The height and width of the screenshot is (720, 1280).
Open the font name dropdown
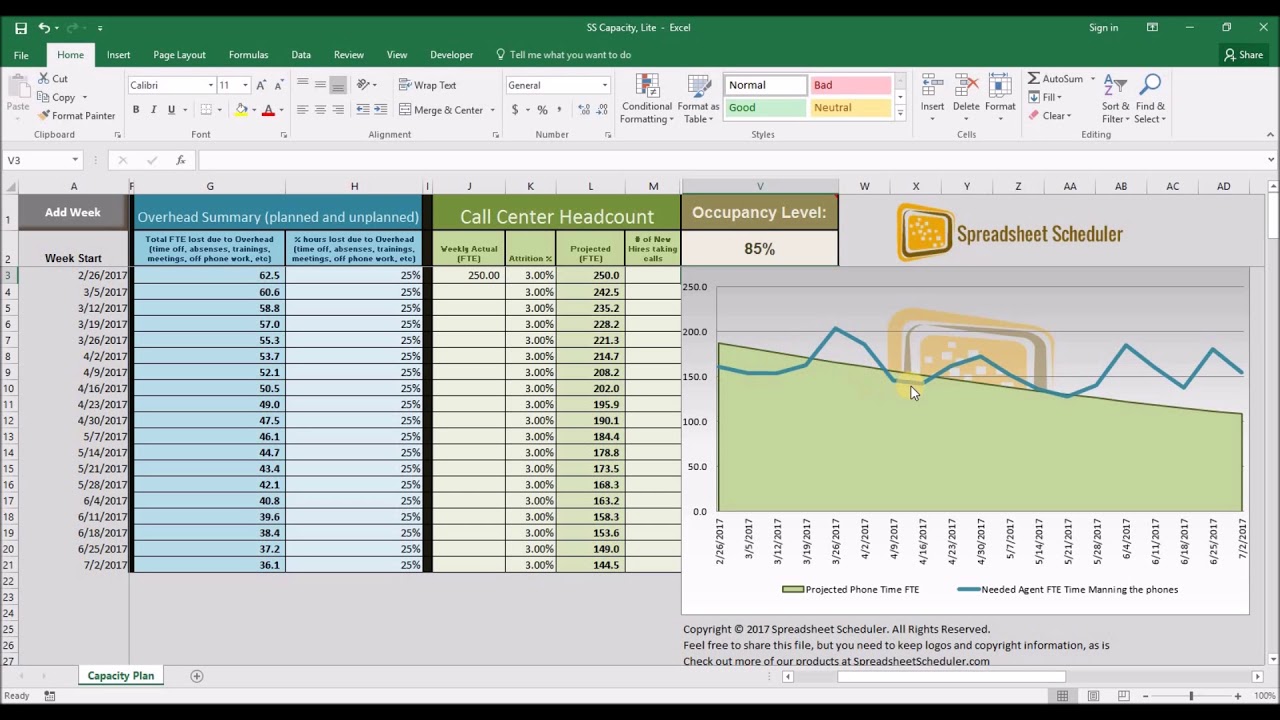tap(211, 85)
